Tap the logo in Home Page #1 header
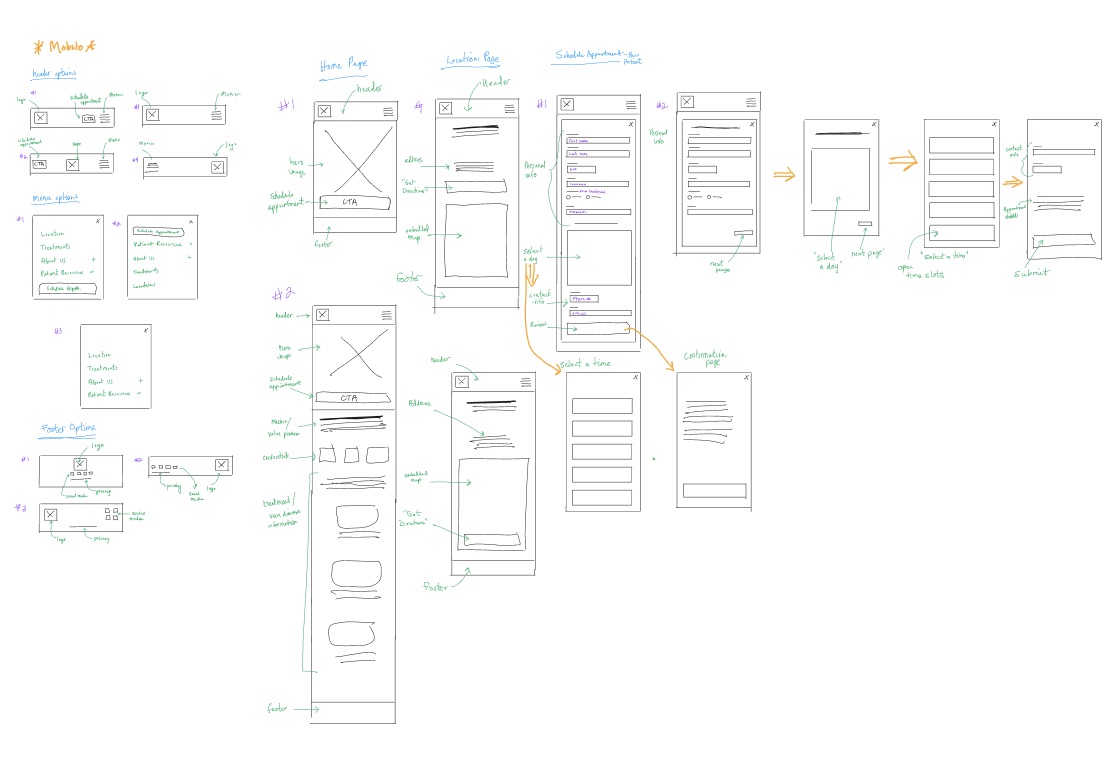This screenshot has height=758, width=1120. (x=324, y=111)
